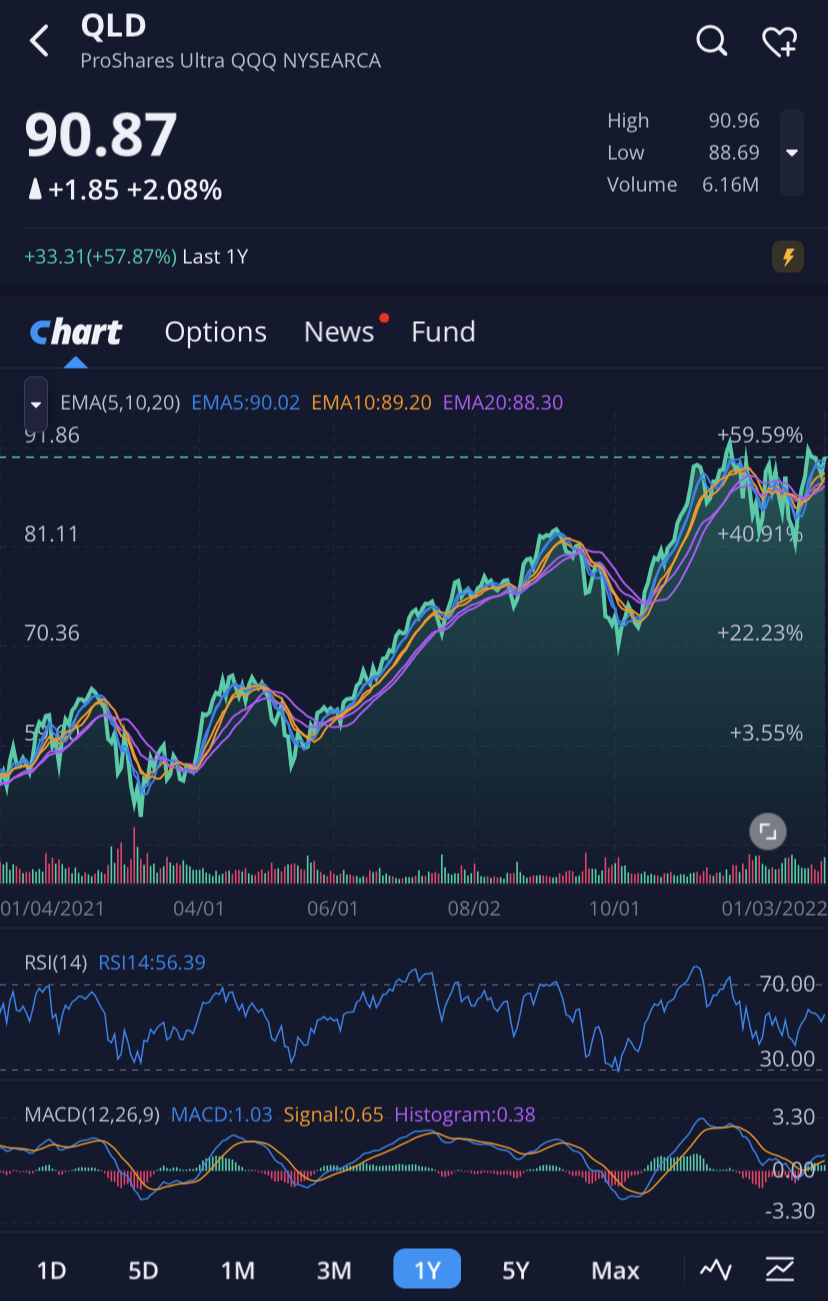Tap the RSI14:56.39 value
The height and width of the screenshot is (1301, 828).
click(152, 963)
